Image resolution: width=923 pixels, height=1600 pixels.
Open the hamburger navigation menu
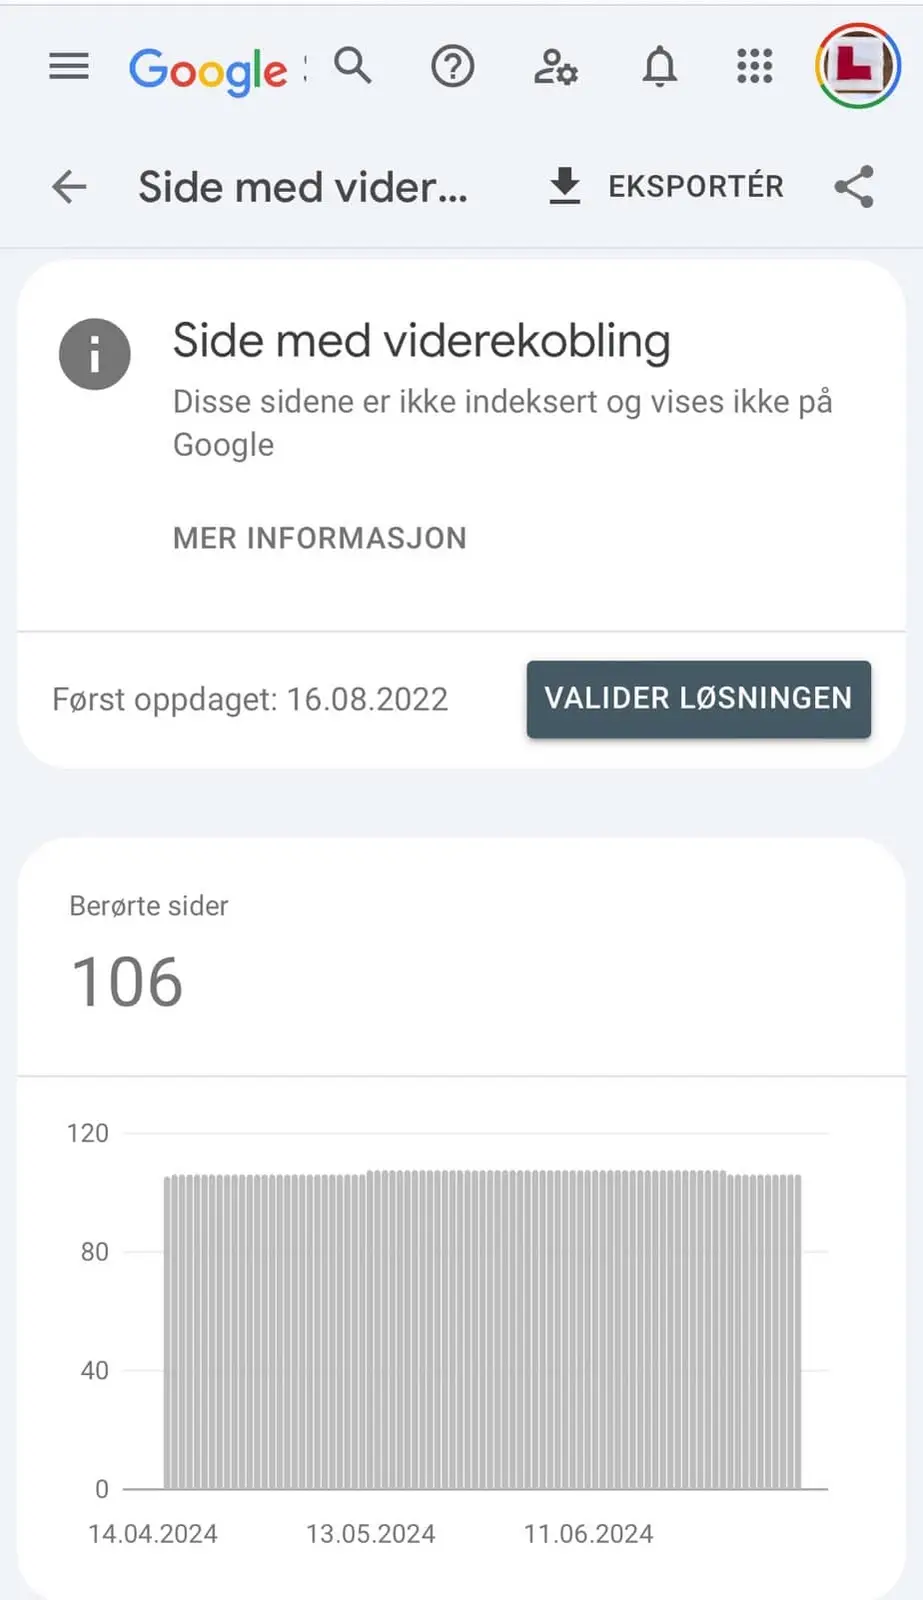[x=69, y=67]
